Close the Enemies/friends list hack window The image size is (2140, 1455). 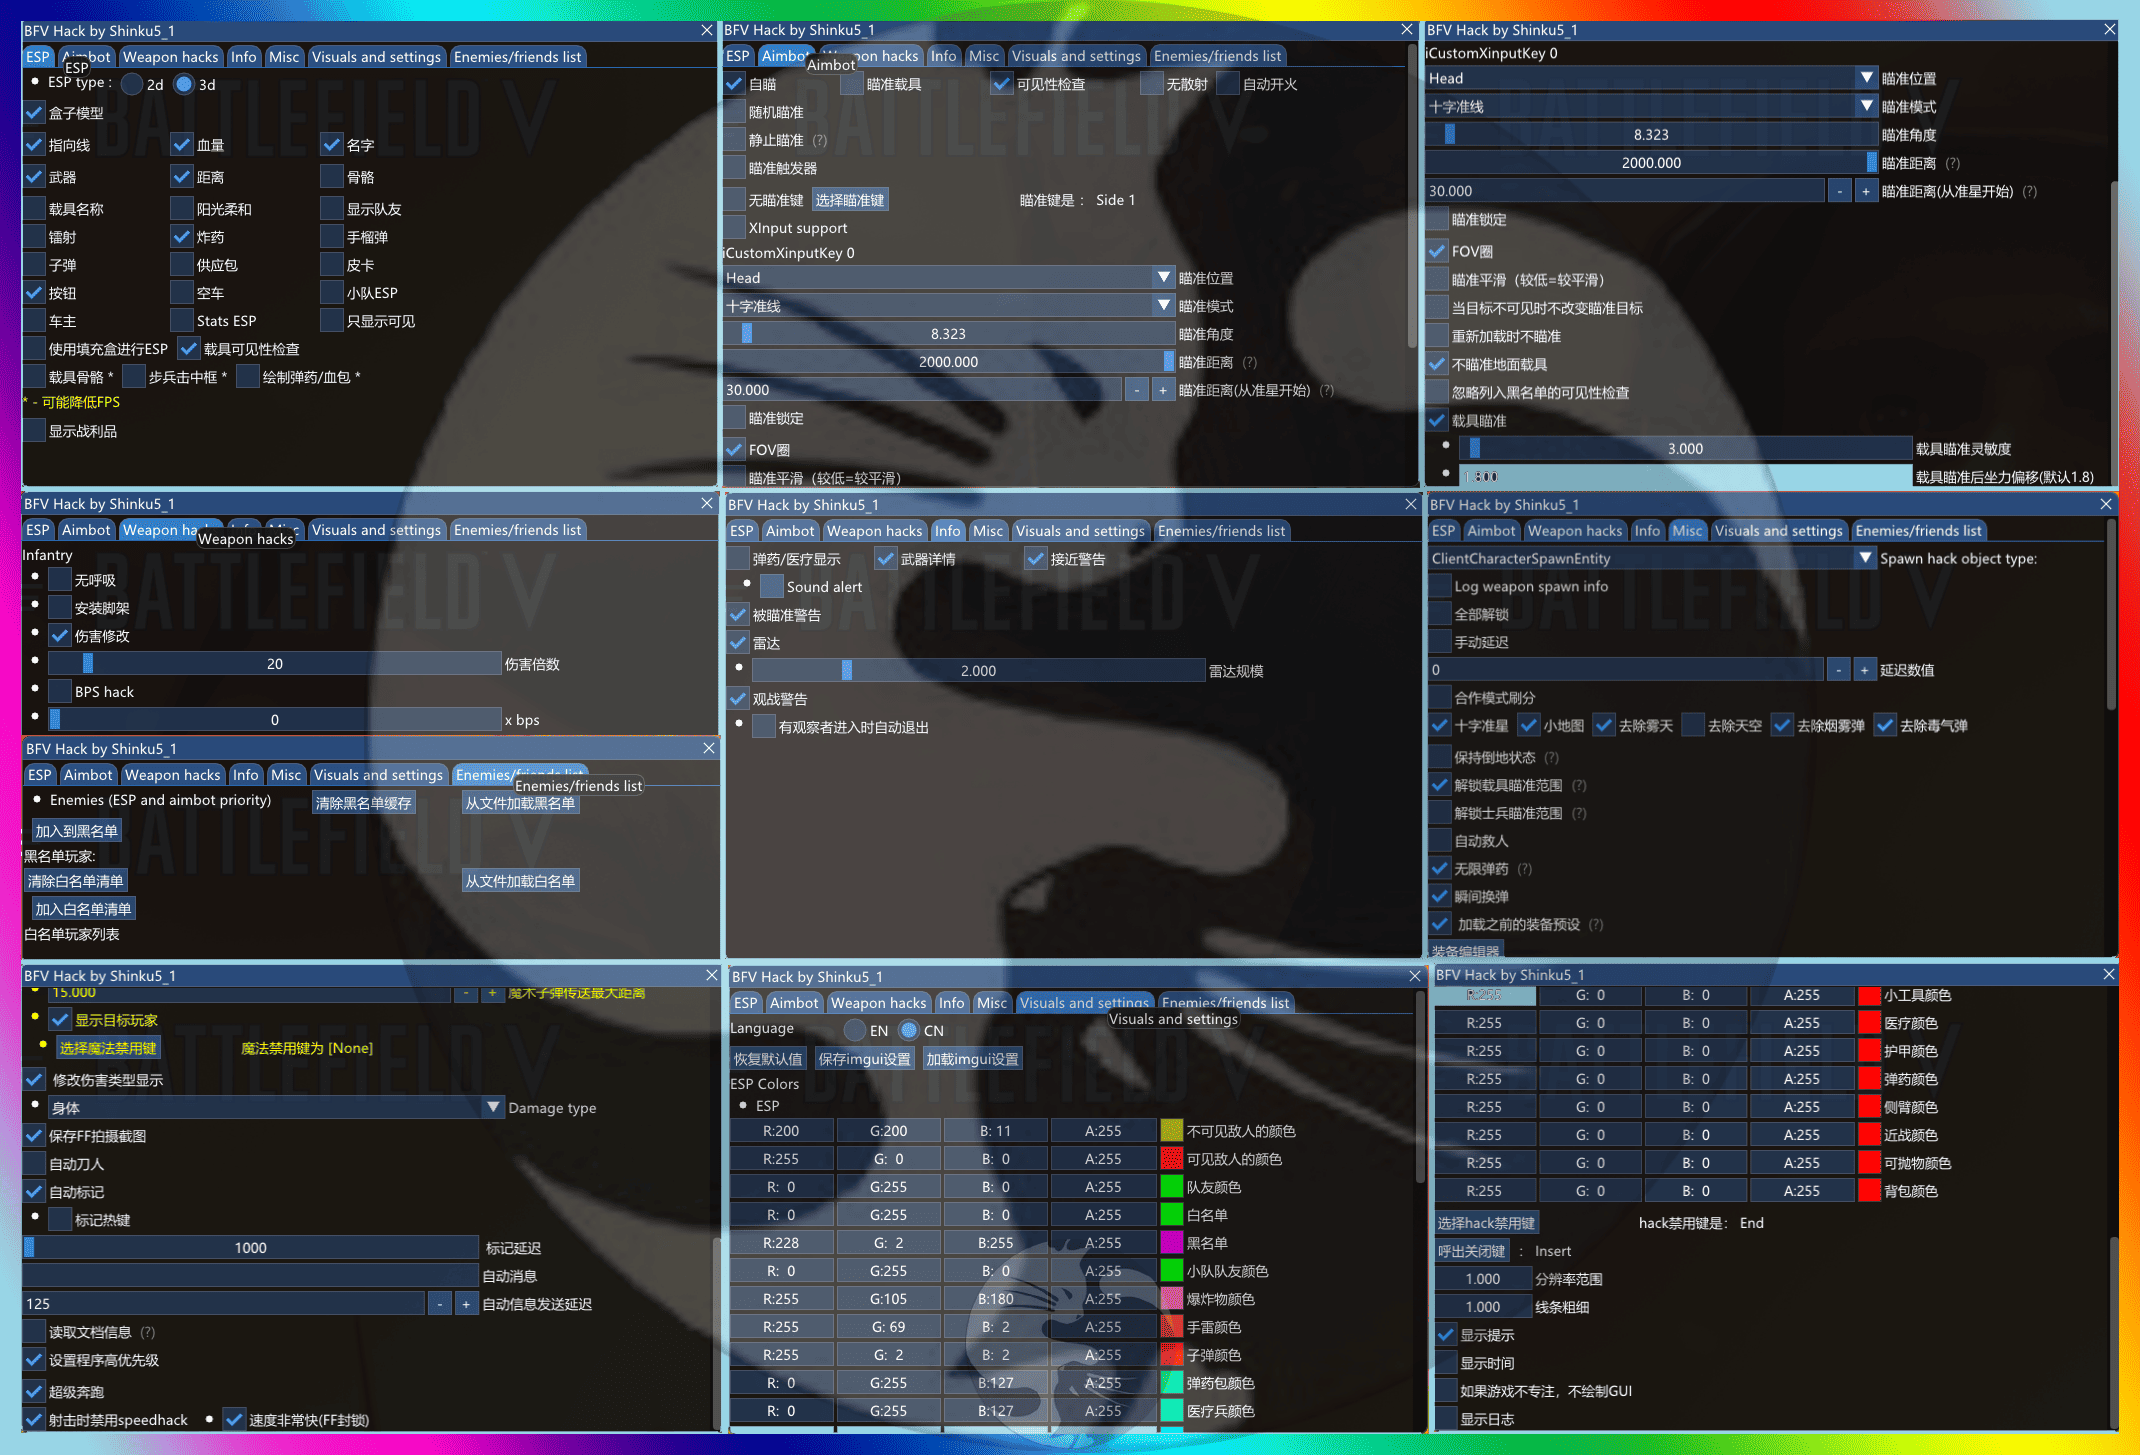[x=708, y=748]
